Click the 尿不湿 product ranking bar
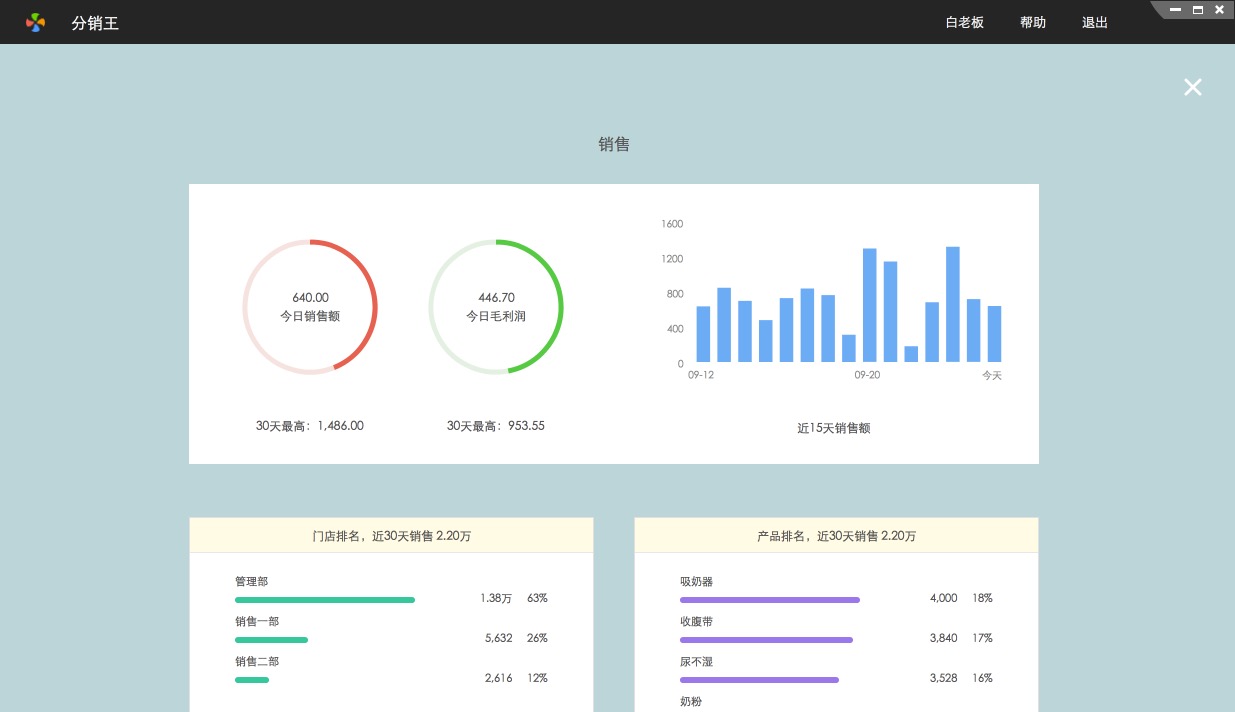 coord(759,680)
